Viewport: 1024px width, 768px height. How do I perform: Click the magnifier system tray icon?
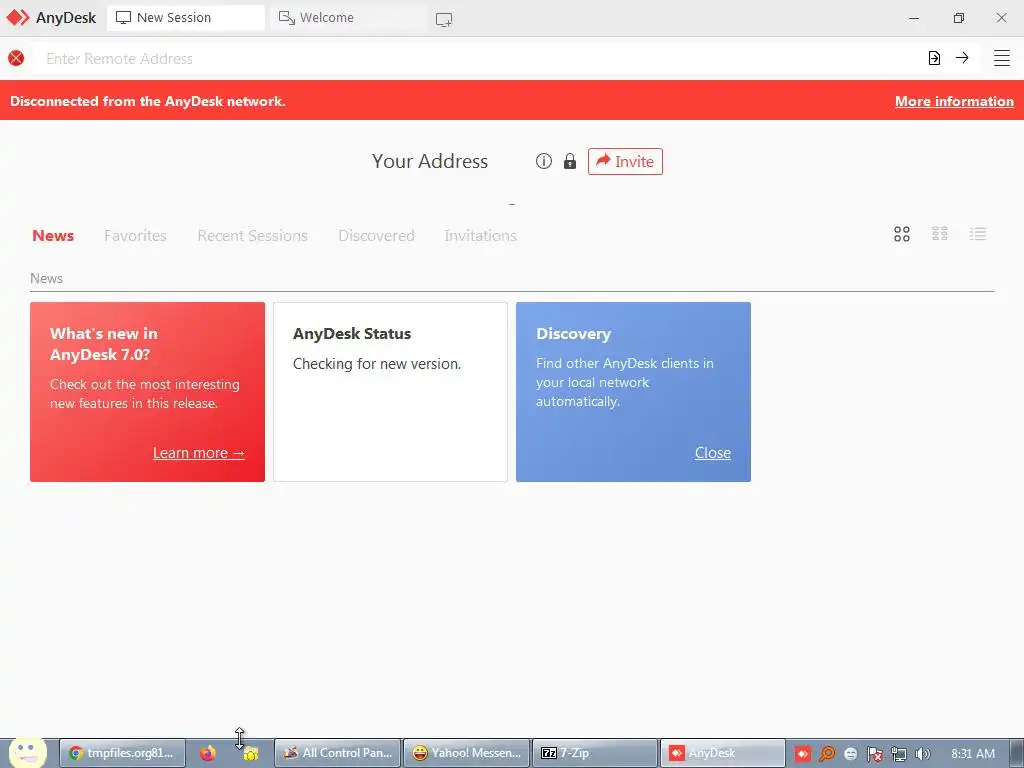point(827,754)
